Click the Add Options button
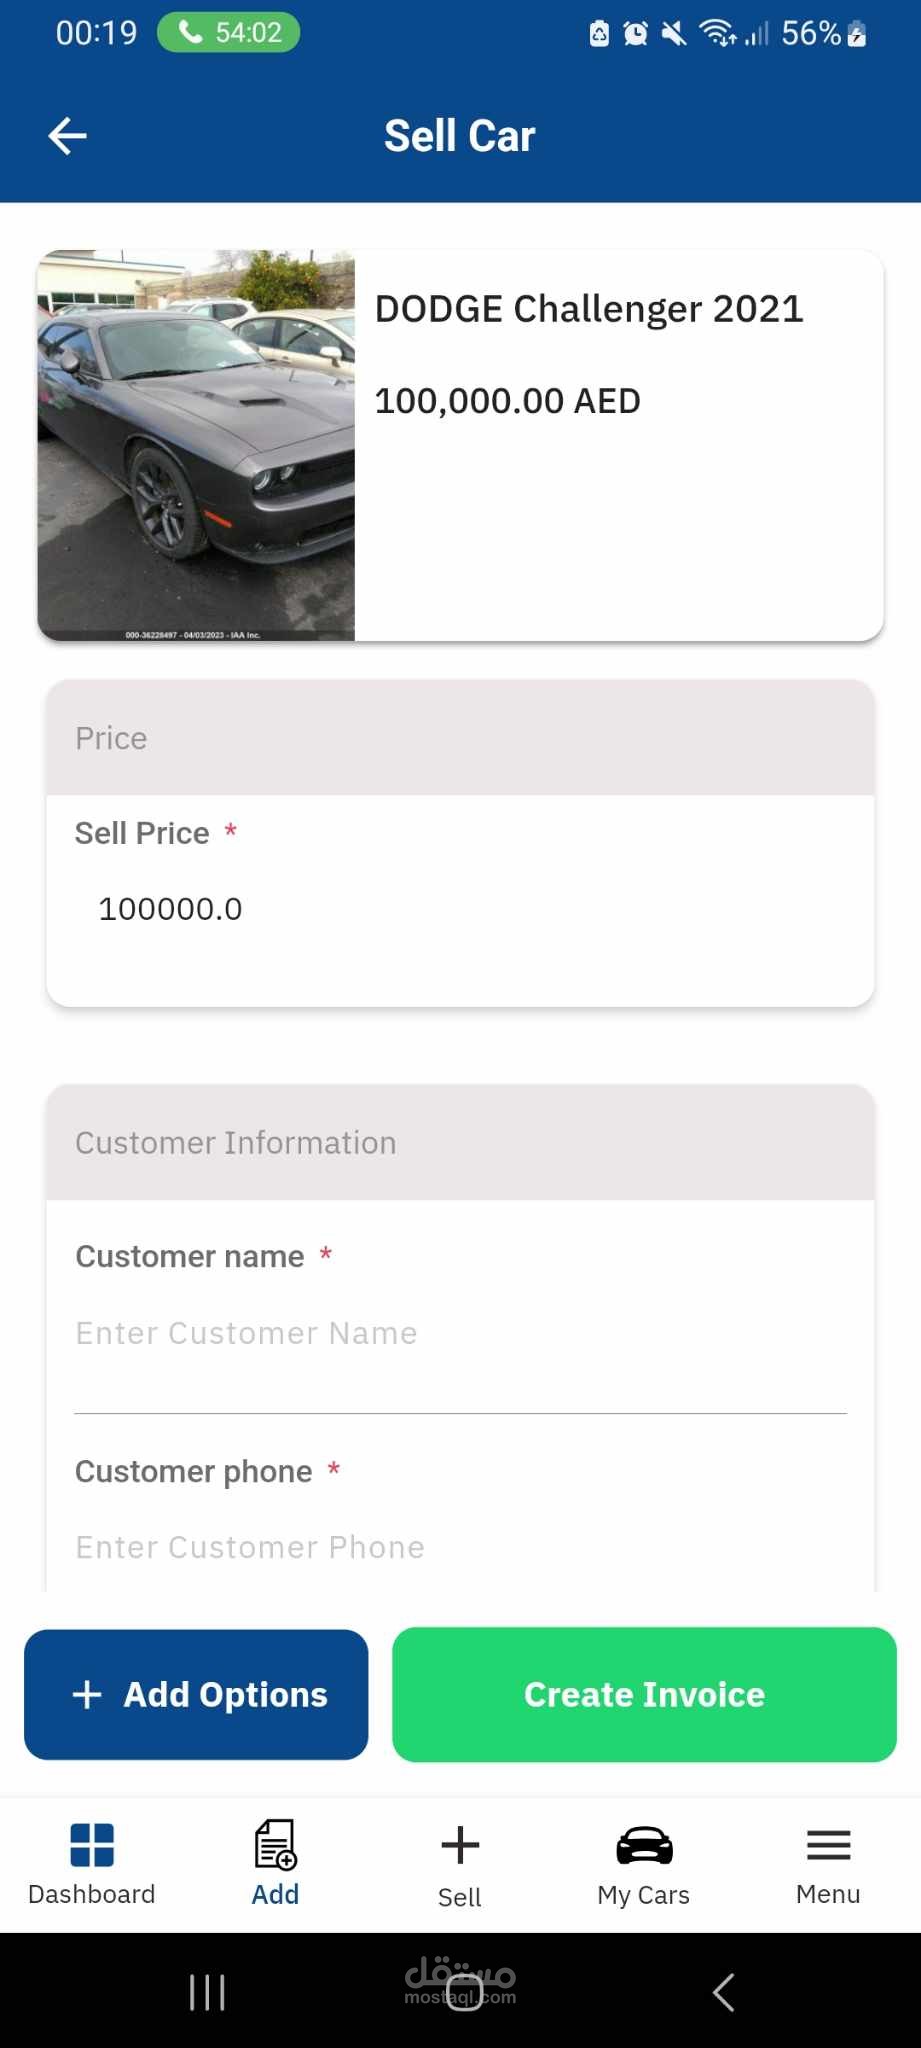 (196, 1694)
